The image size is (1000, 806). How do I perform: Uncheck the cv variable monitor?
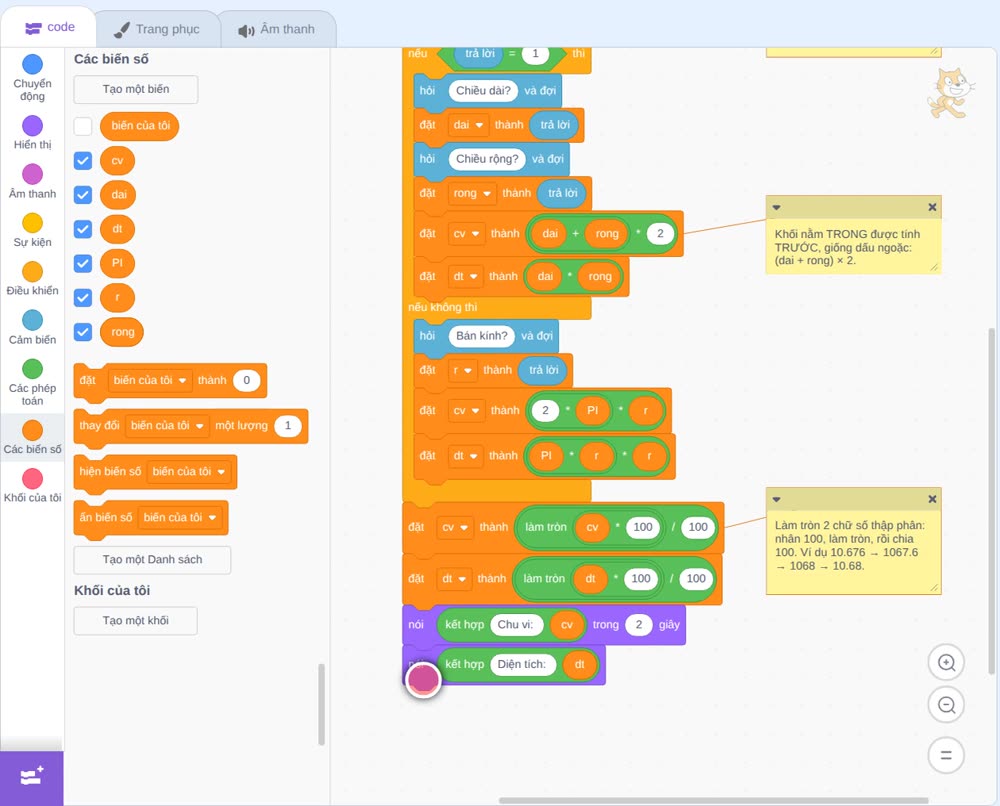[83, 161]
